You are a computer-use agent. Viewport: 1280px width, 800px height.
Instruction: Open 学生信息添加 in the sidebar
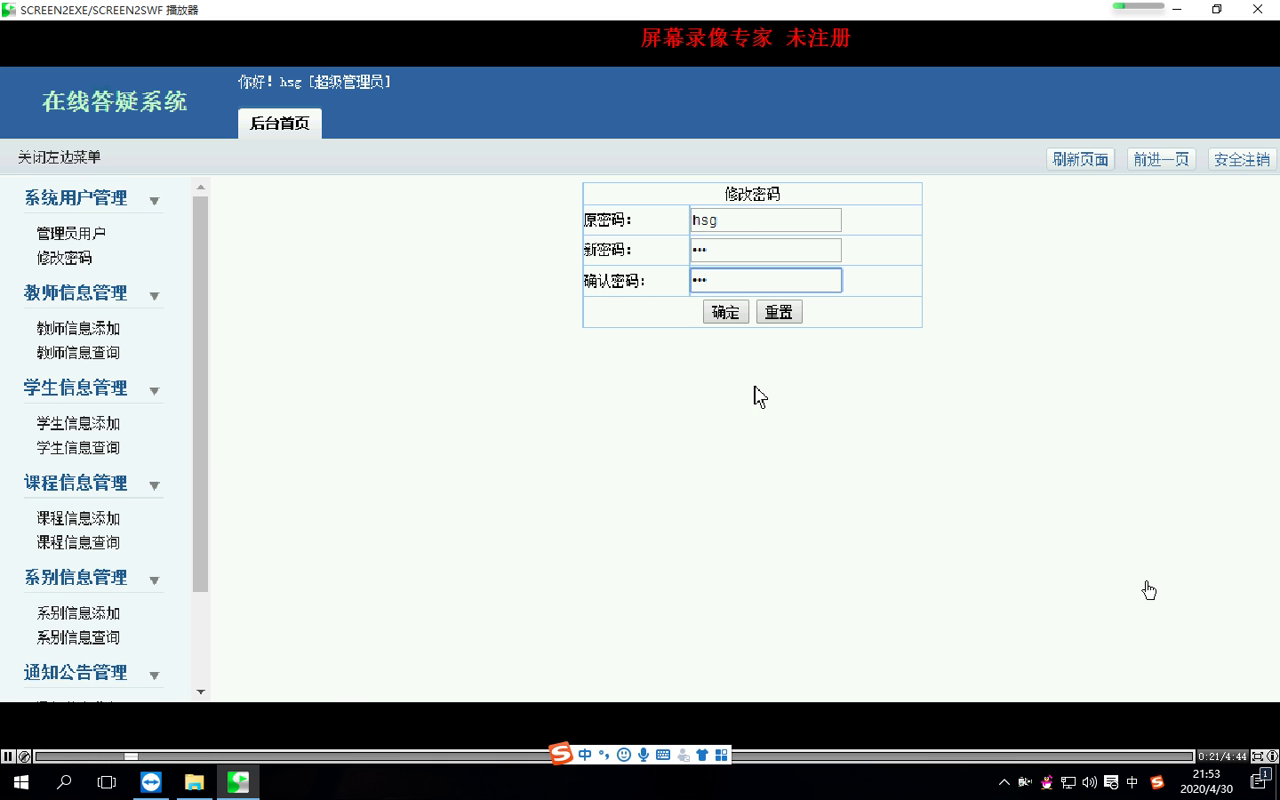(78, 423)
